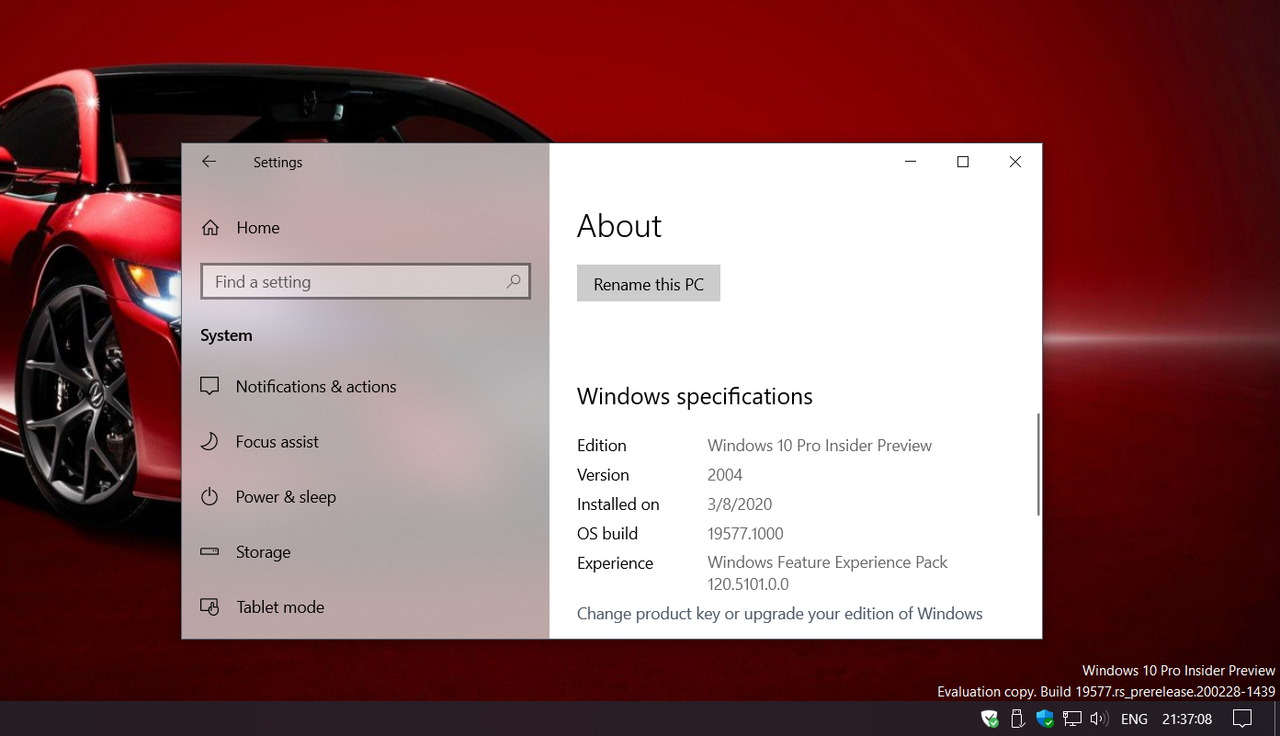Click the Rename this PC button
Screen dimensions: 1280x736
pos(648,284)
